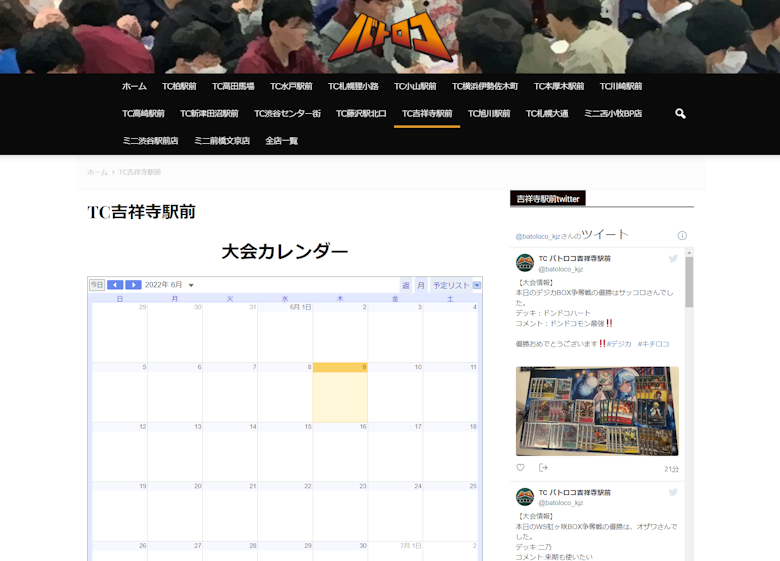This screenshot has width=780, height=561.
Task: Open profile avatar of first tweet
Action: [525, 263]
